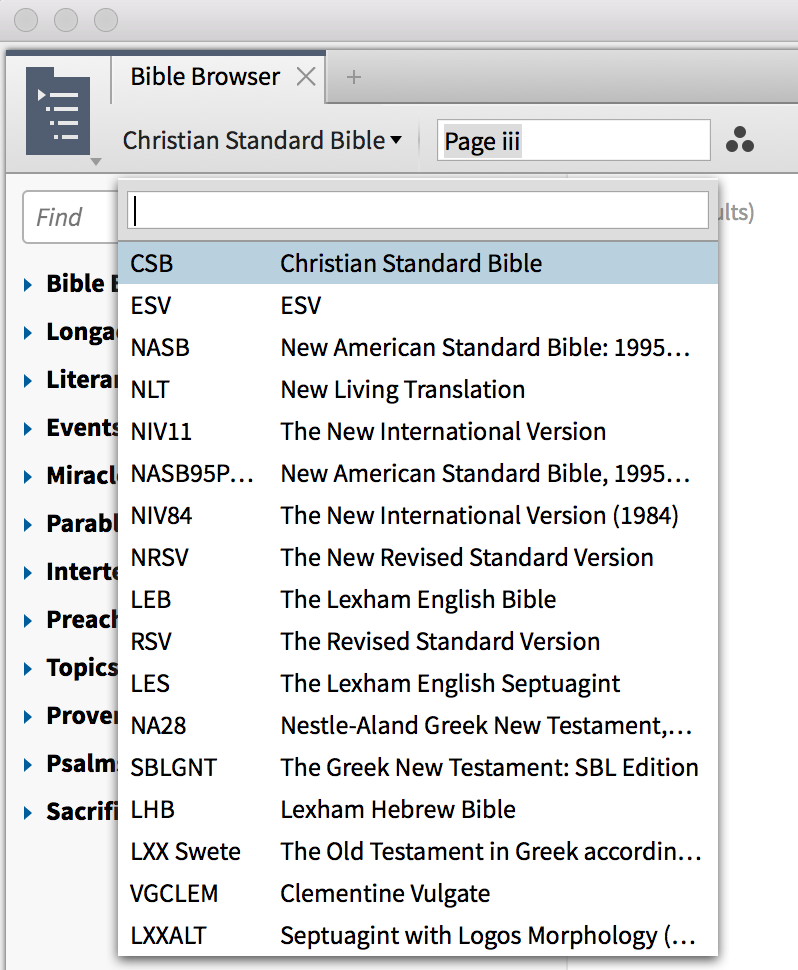Open the Christian Standard Bible dropdown
Screen dimensions: 798x970
click(262, 140)
